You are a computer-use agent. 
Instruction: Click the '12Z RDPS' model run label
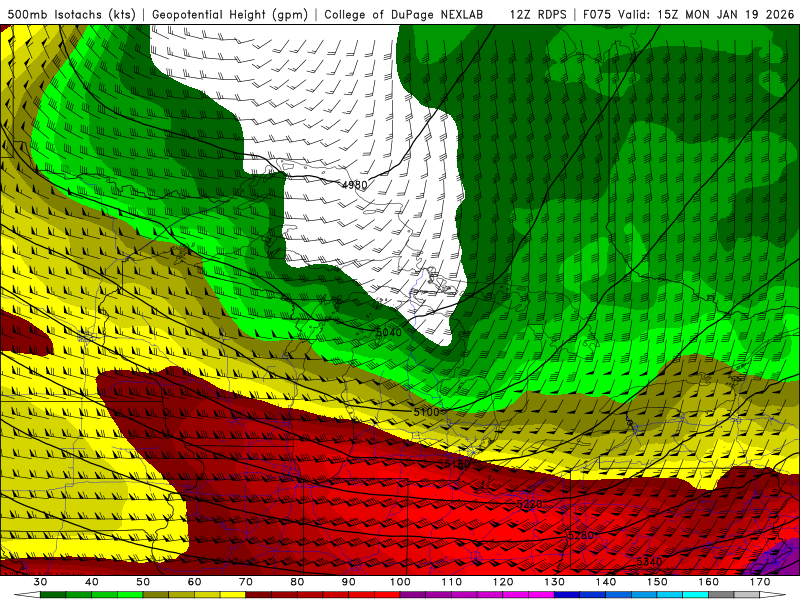(538, 15)
